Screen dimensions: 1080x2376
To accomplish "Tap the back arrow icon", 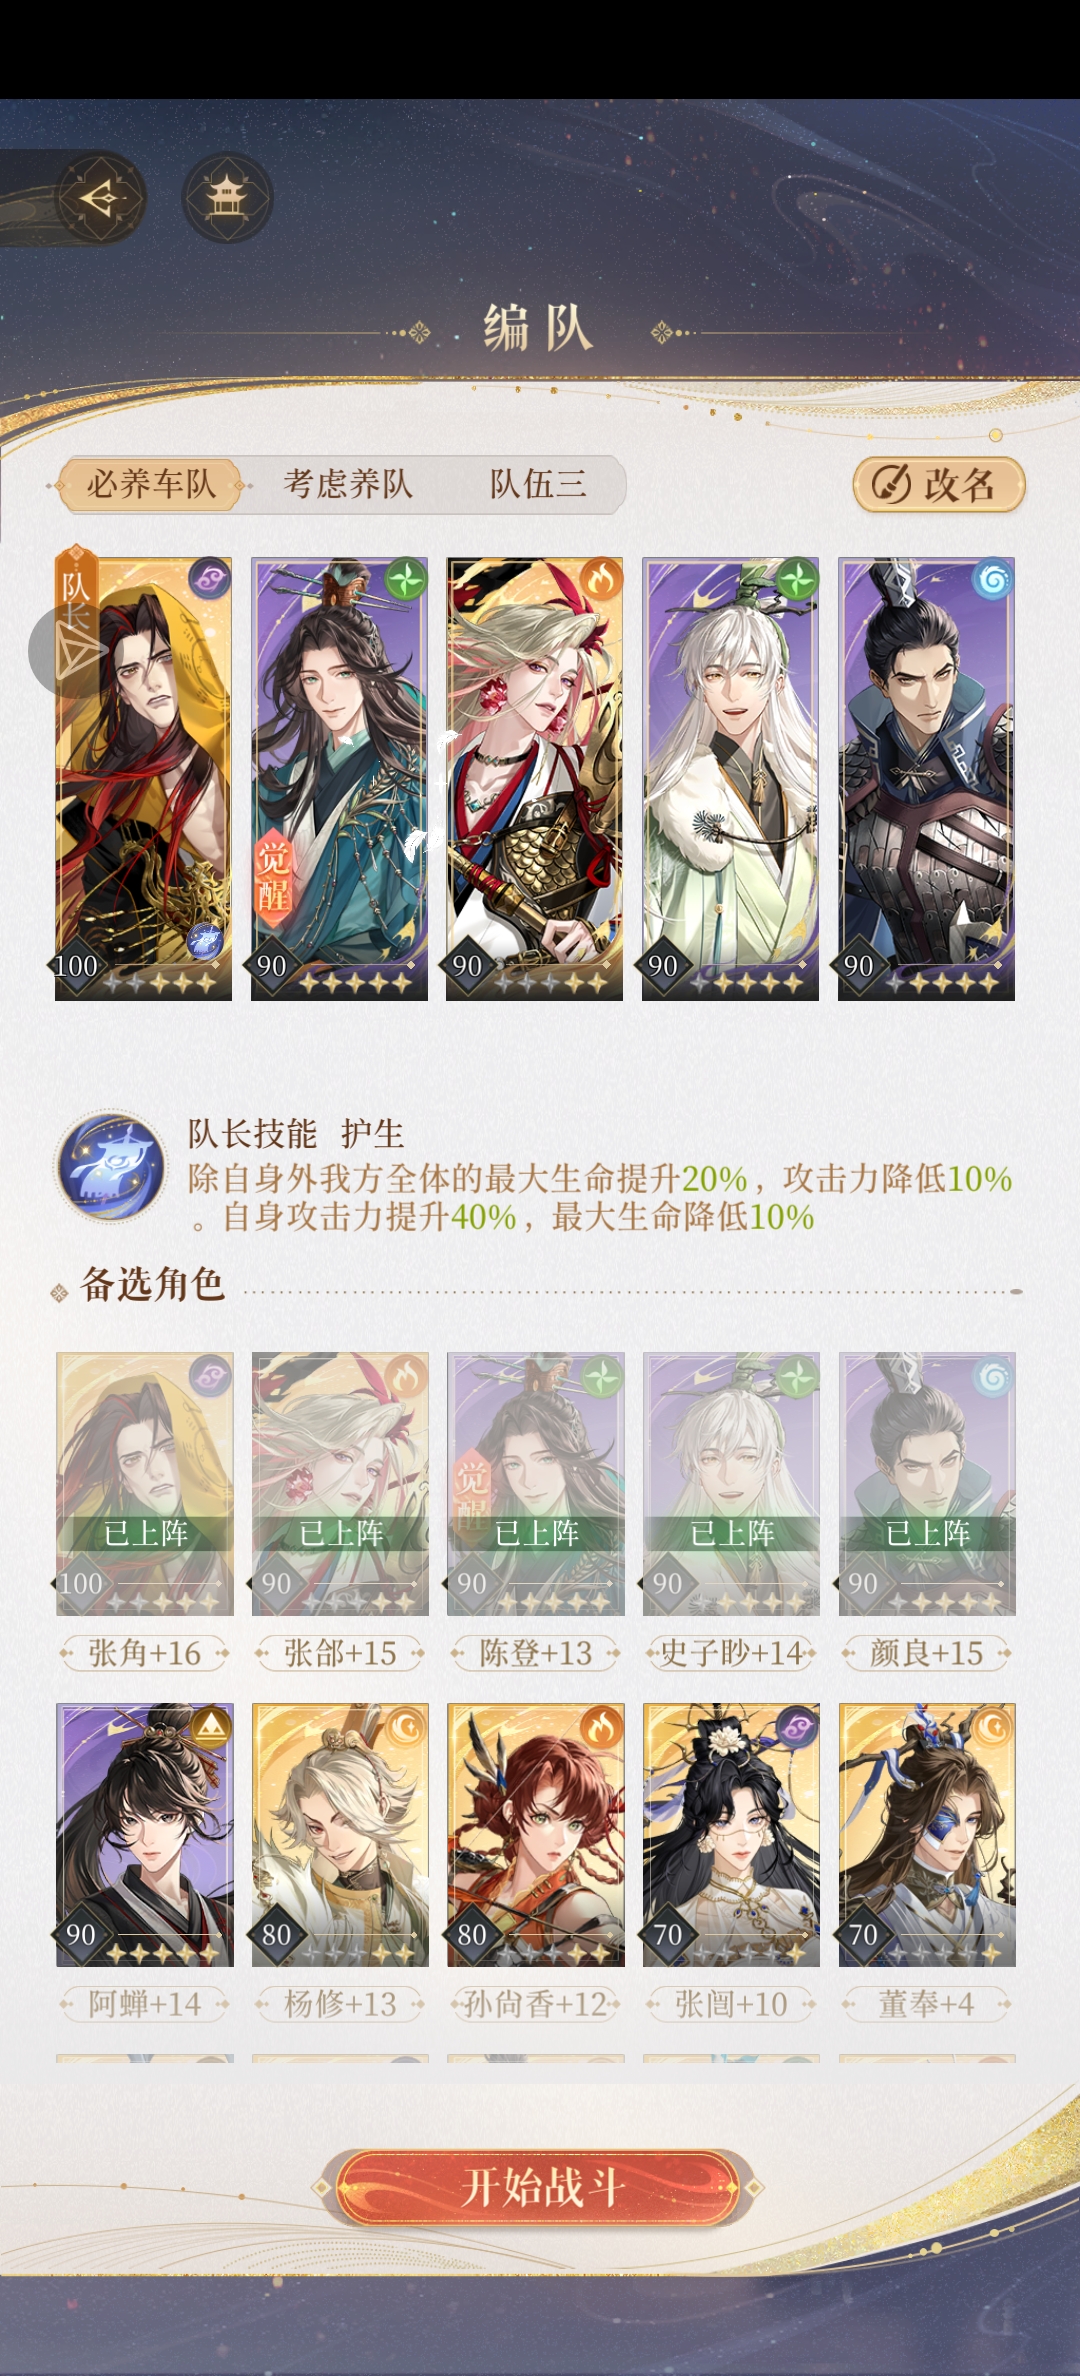I will click(102, 198).
